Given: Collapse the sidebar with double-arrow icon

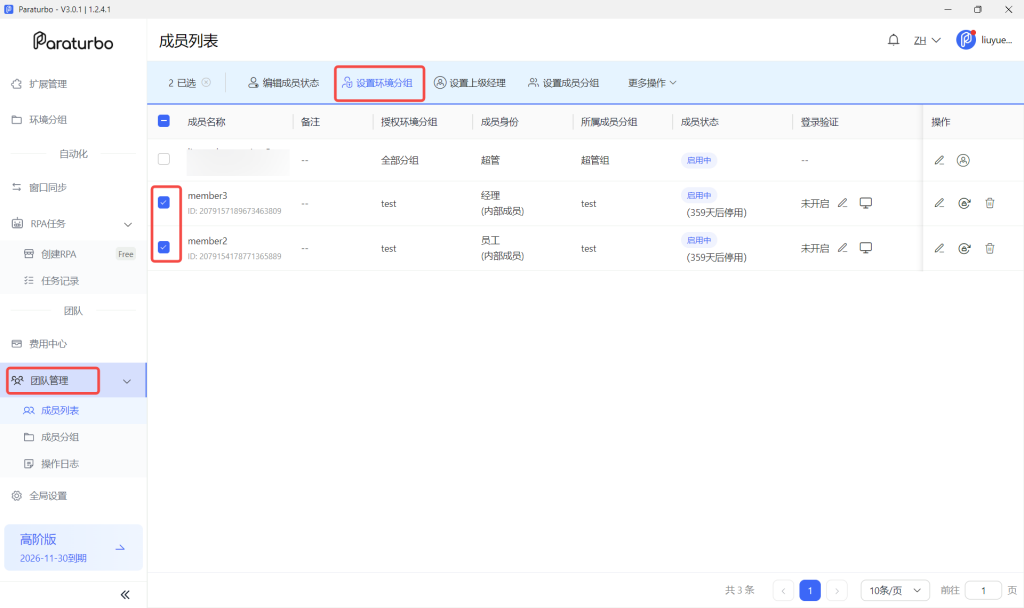Looking at the screenshot, I should pos(125,594).
